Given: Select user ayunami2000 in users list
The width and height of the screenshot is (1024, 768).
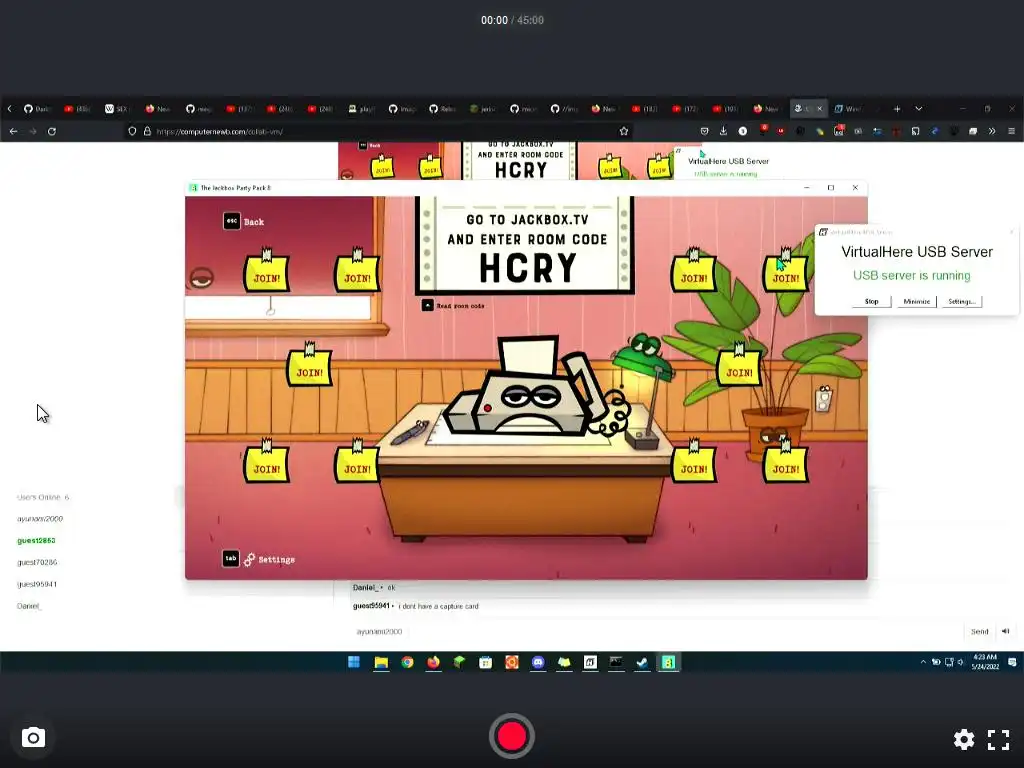Looking at the screenshot, I should coord(40,519).
